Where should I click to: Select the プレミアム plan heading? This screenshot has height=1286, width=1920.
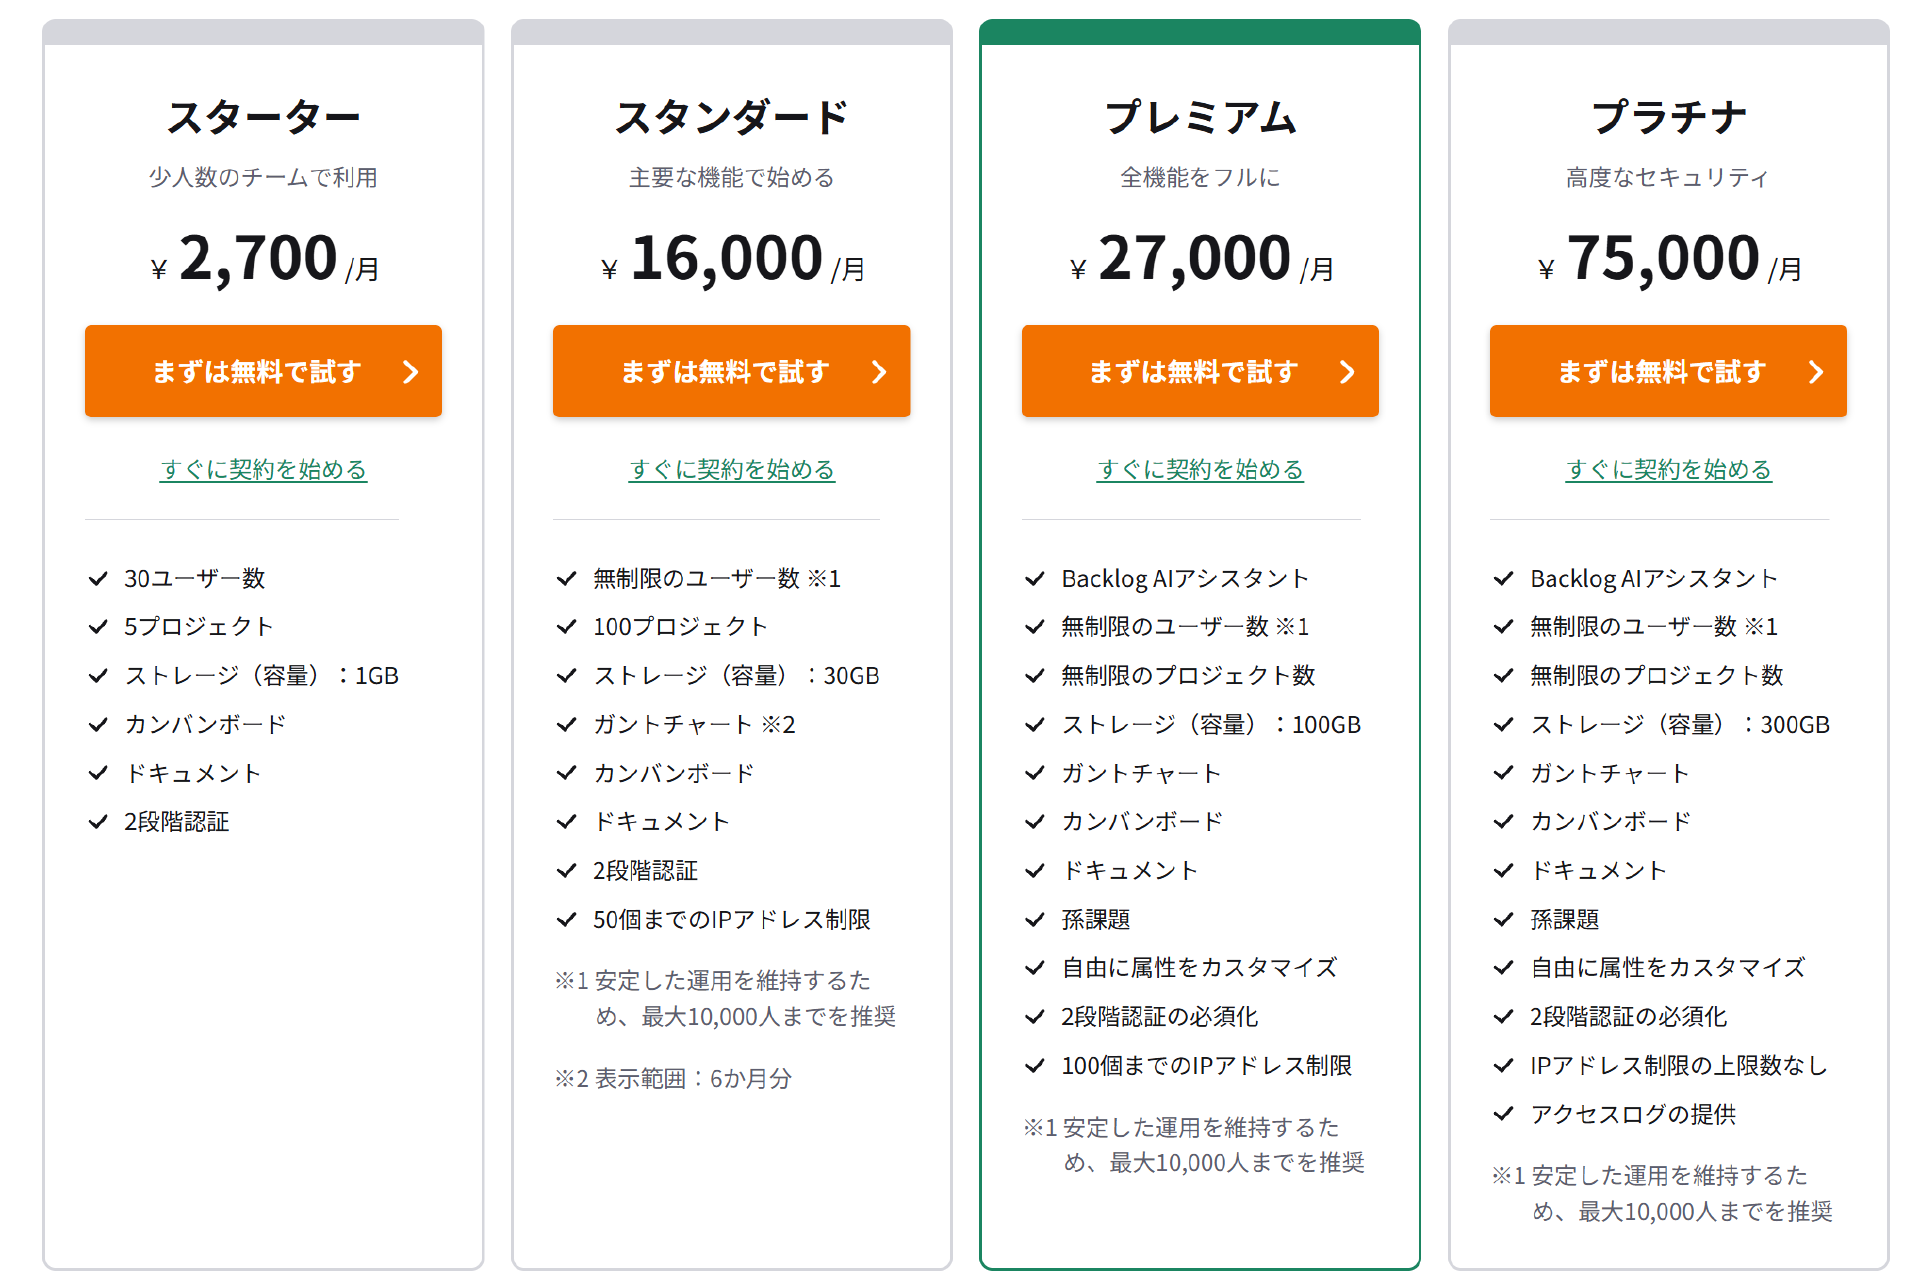click(1200, 117)
